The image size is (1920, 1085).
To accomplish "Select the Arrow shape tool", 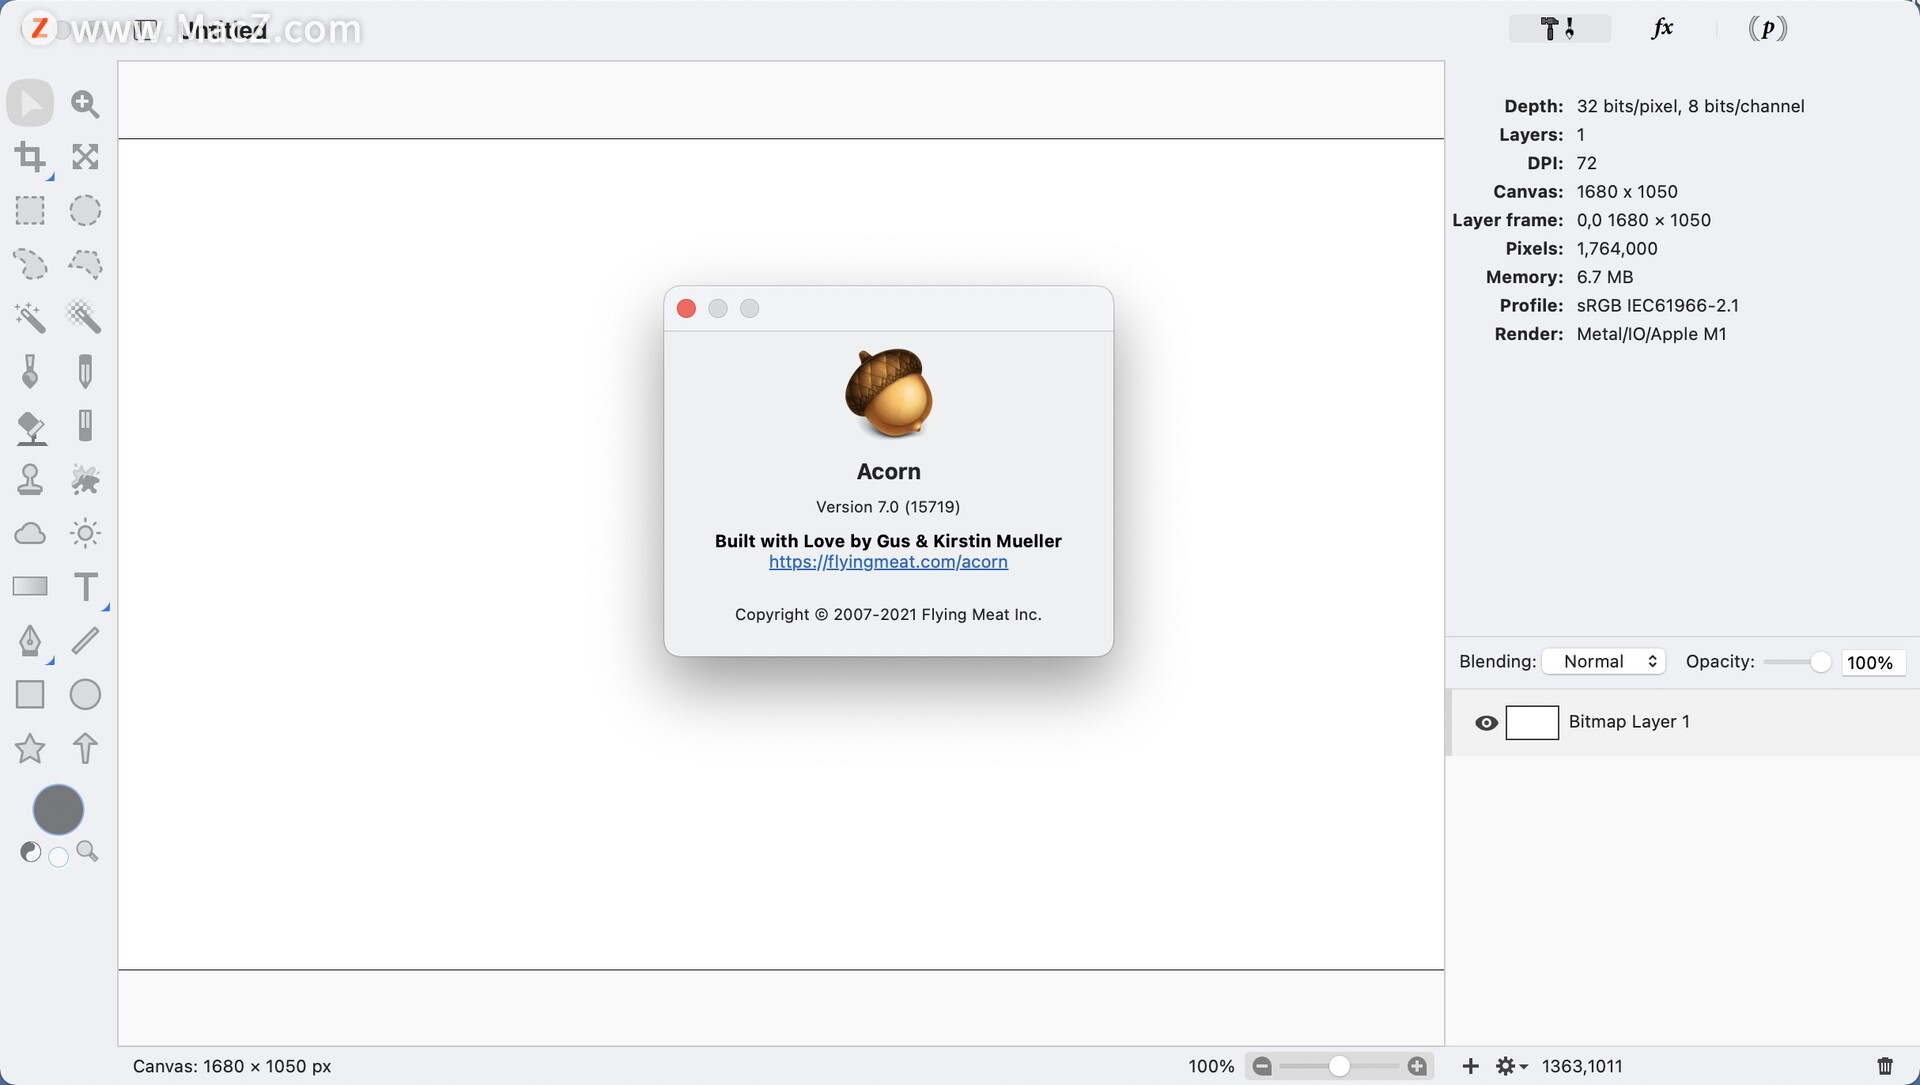I will tap(85, 748).
